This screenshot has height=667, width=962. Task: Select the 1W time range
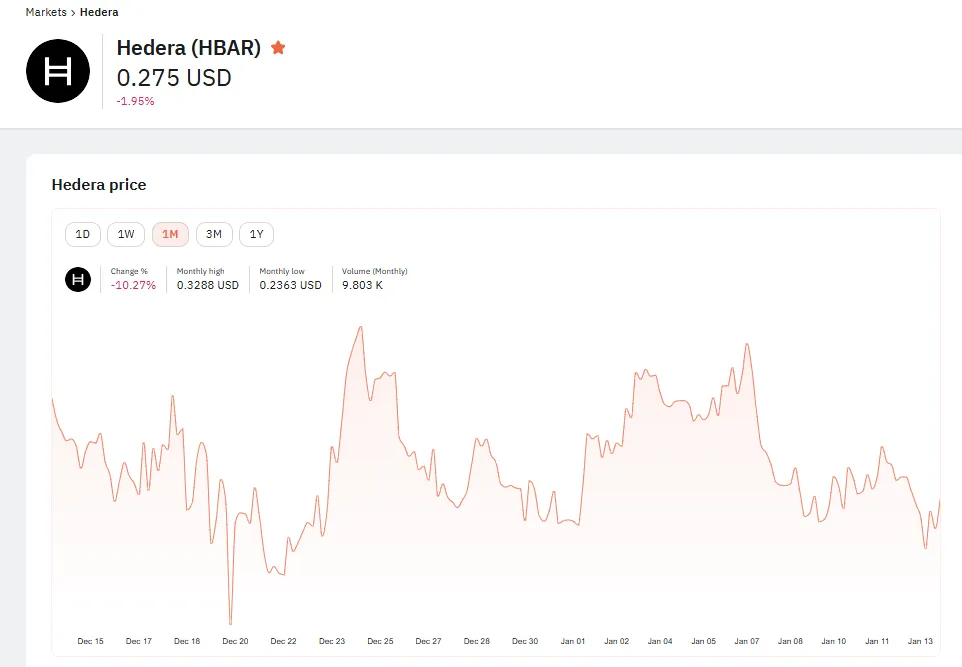pyautogui.click(x=126, y=234)
